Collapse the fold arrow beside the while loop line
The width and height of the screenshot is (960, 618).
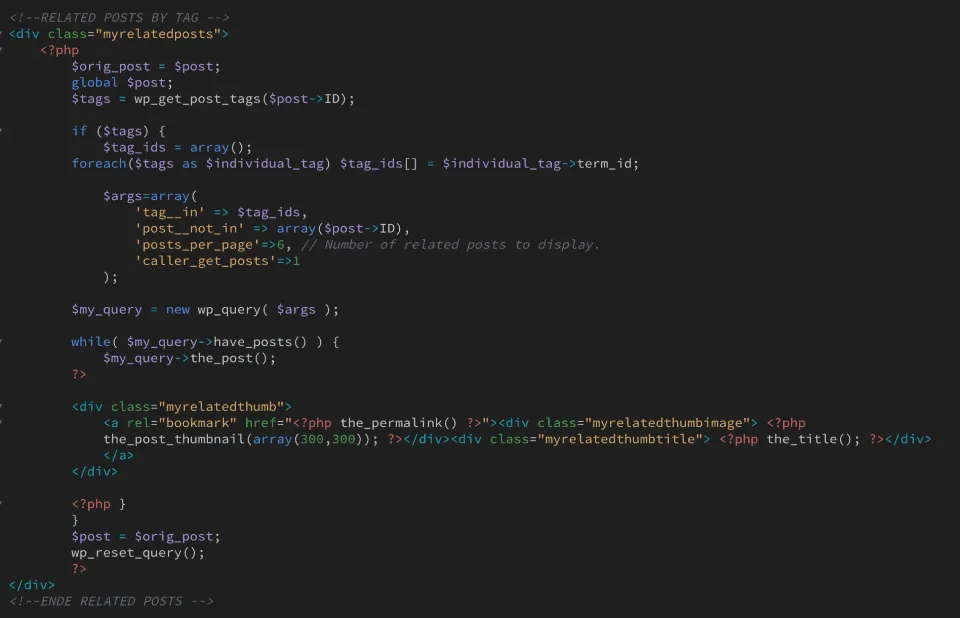tap(3, 342)
